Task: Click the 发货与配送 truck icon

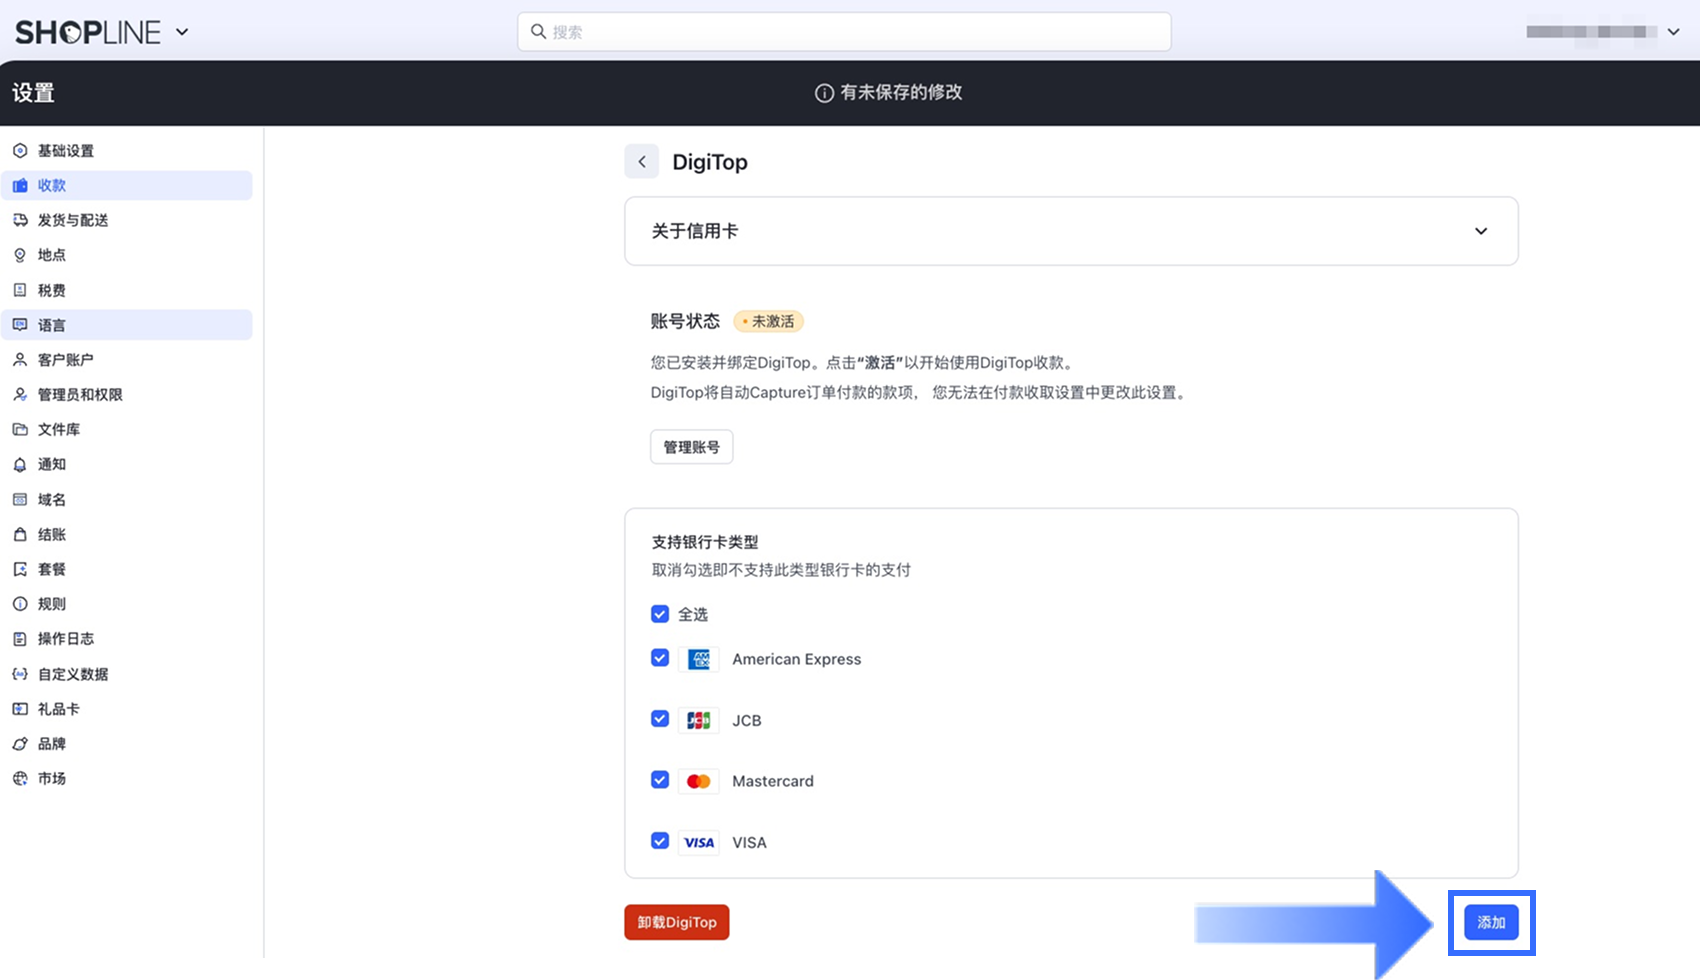Action: 20,220
